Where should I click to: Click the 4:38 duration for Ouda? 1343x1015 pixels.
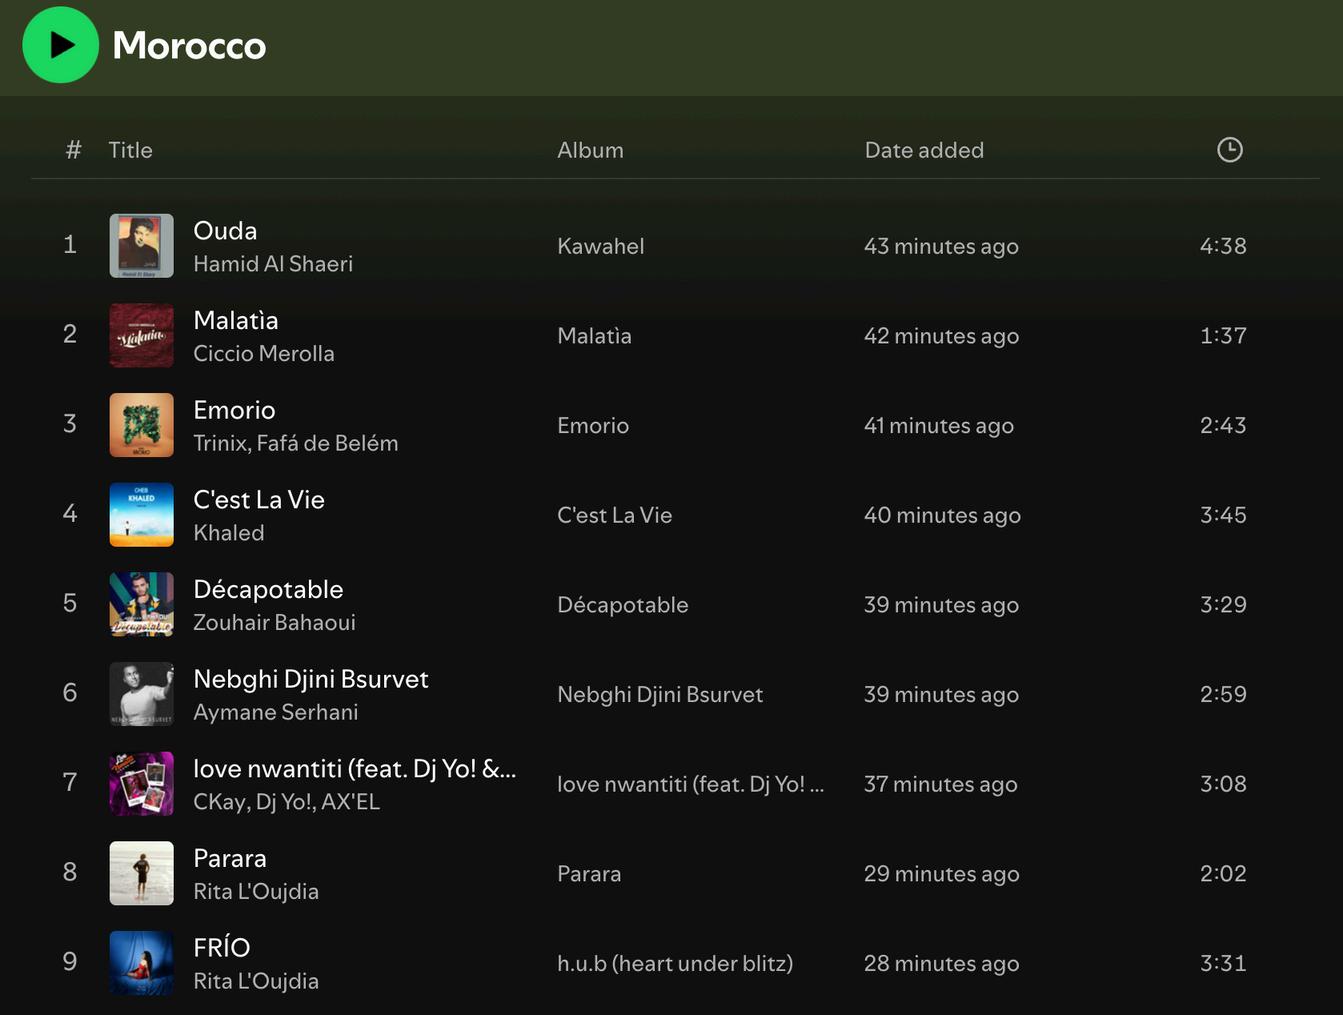(1223, 246)
